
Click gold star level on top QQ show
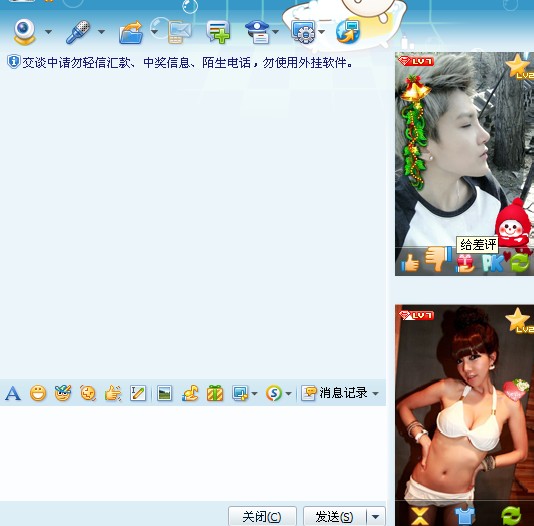pos(519,67)
